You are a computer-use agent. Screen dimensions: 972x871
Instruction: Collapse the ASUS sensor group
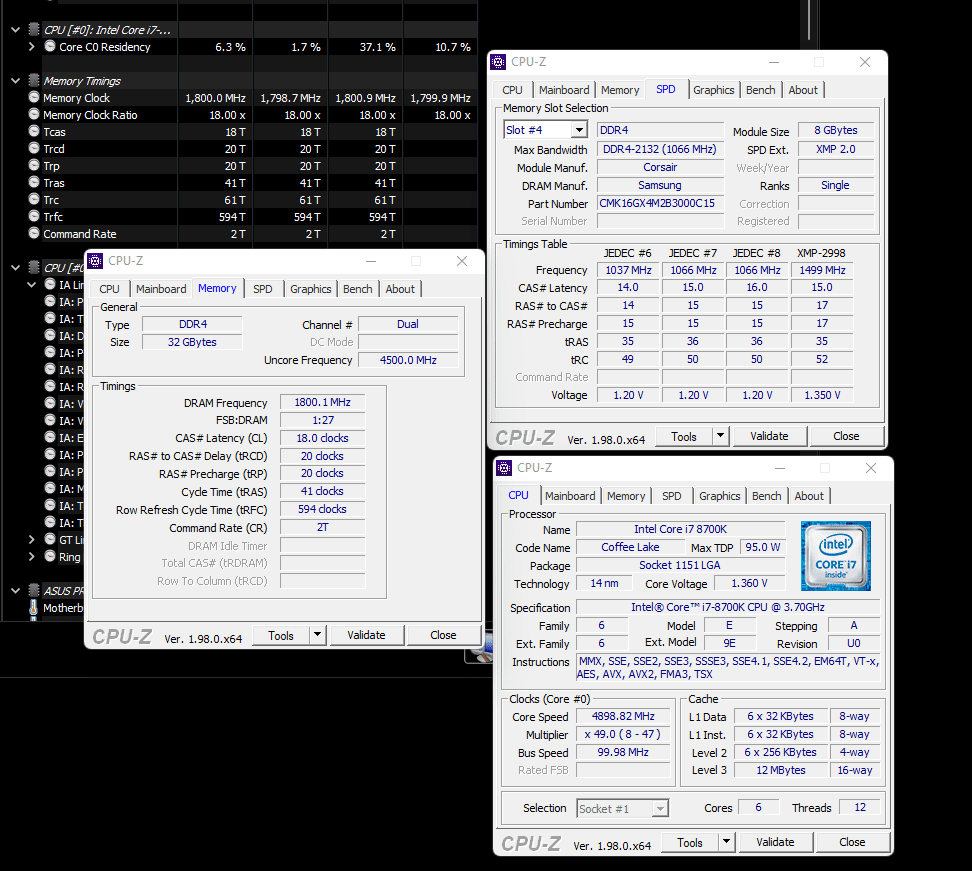15,590
